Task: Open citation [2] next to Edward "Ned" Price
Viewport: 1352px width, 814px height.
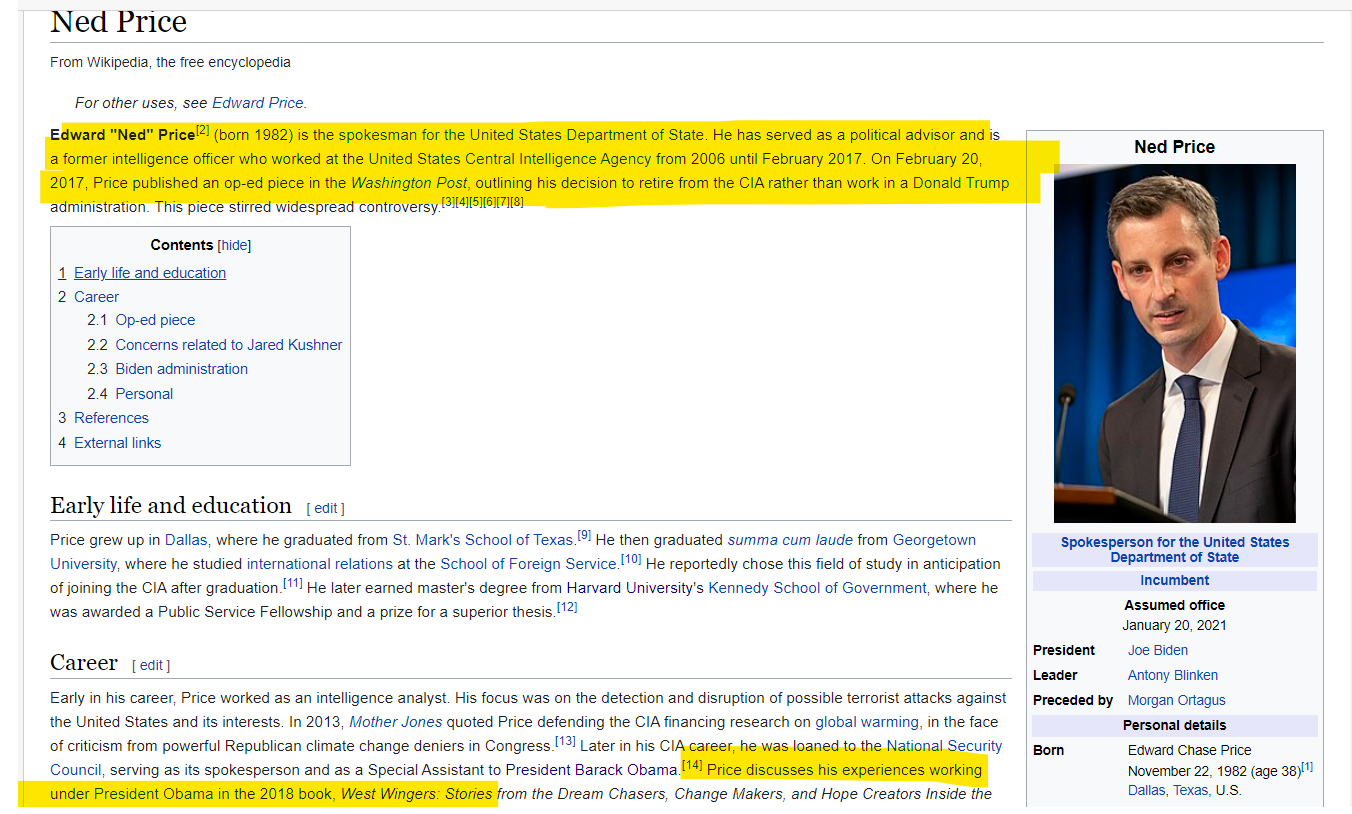Action: pos(202,130)
